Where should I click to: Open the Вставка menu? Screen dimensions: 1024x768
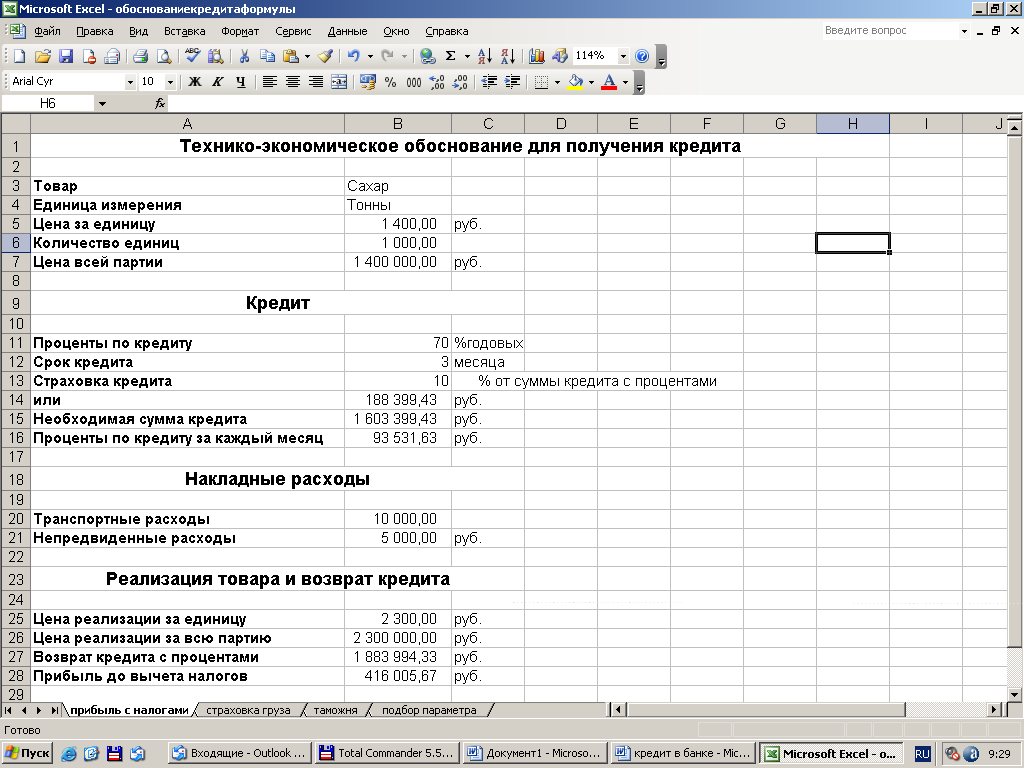pyautogui.click(x=184, y=31)
